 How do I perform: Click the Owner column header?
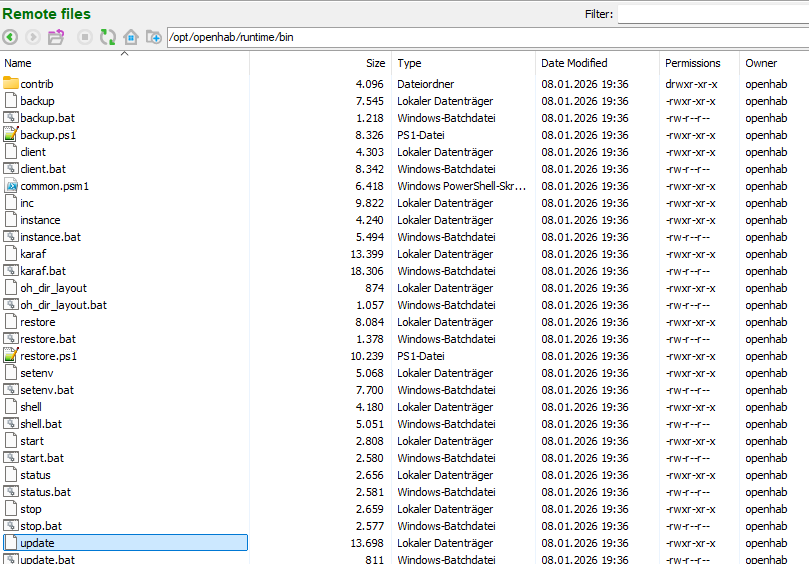click(773, 63)
